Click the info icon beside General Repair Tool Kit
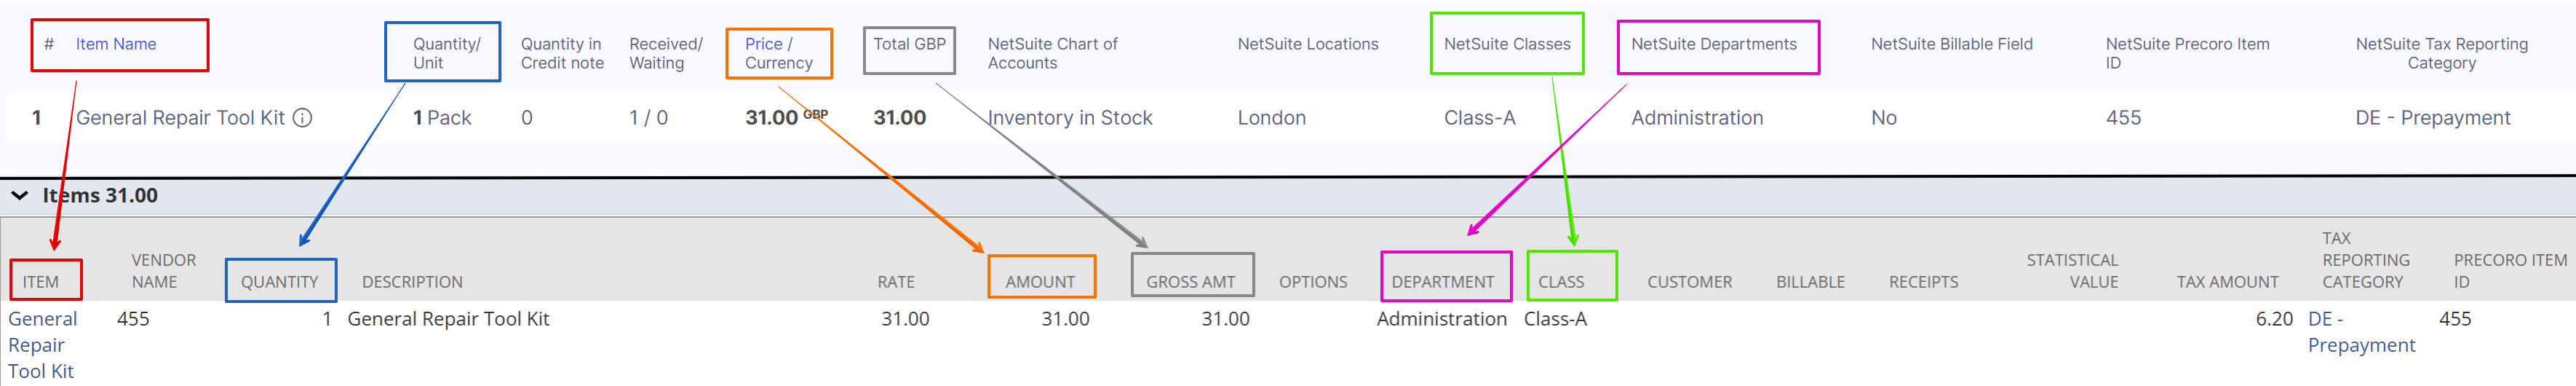 (x=302, y=118)
